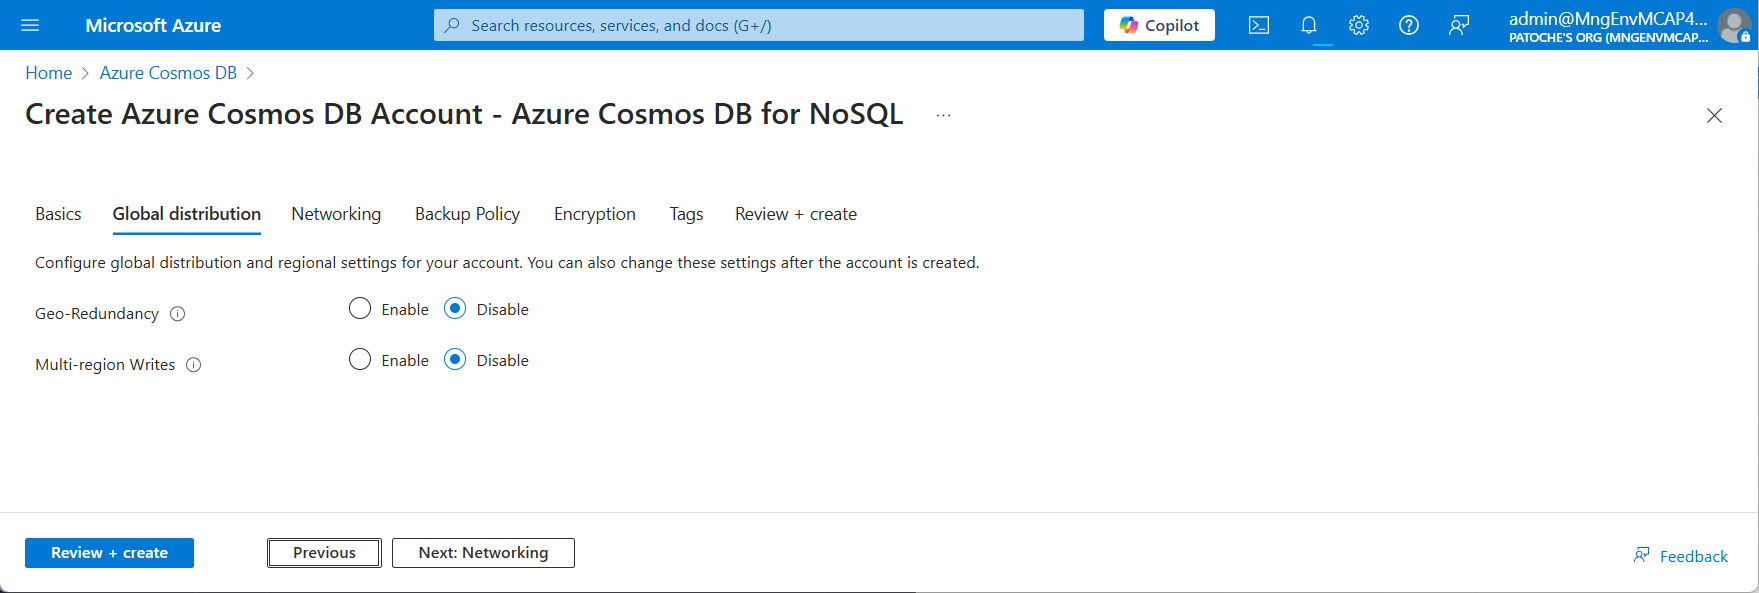Open the Azure Cosmos DB breadcrumb link
1759x593 pixels.
point(167,72)
